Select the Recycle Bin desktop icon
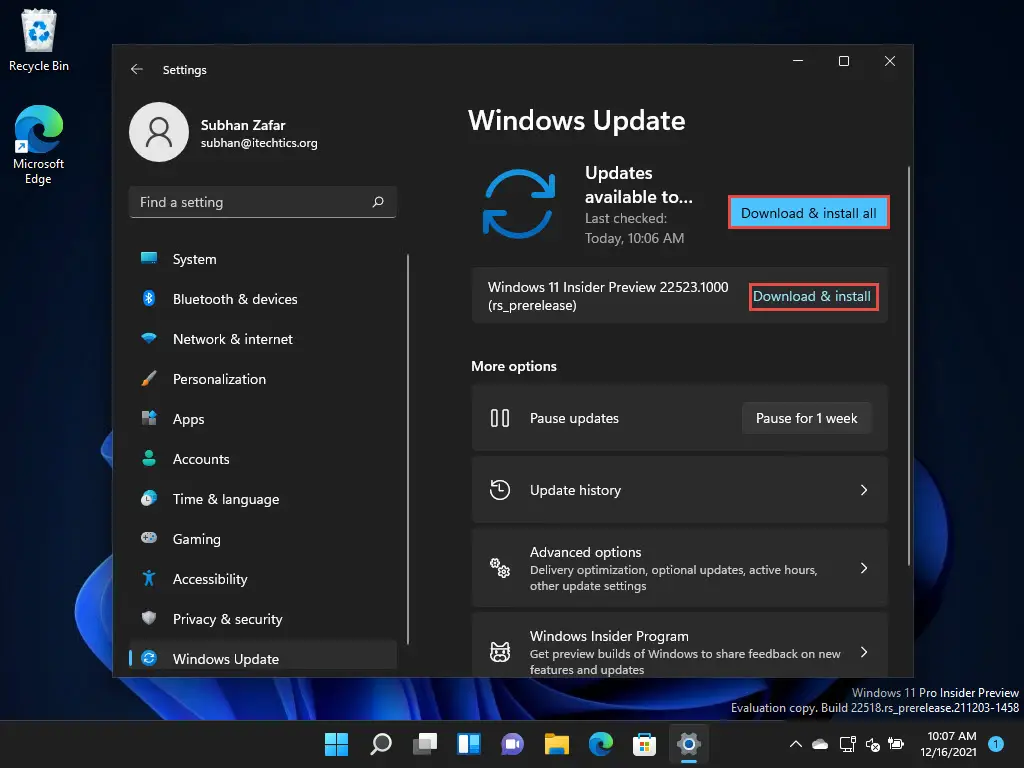This screenshot has width=1024, height=768. click(x=39, y=40)
